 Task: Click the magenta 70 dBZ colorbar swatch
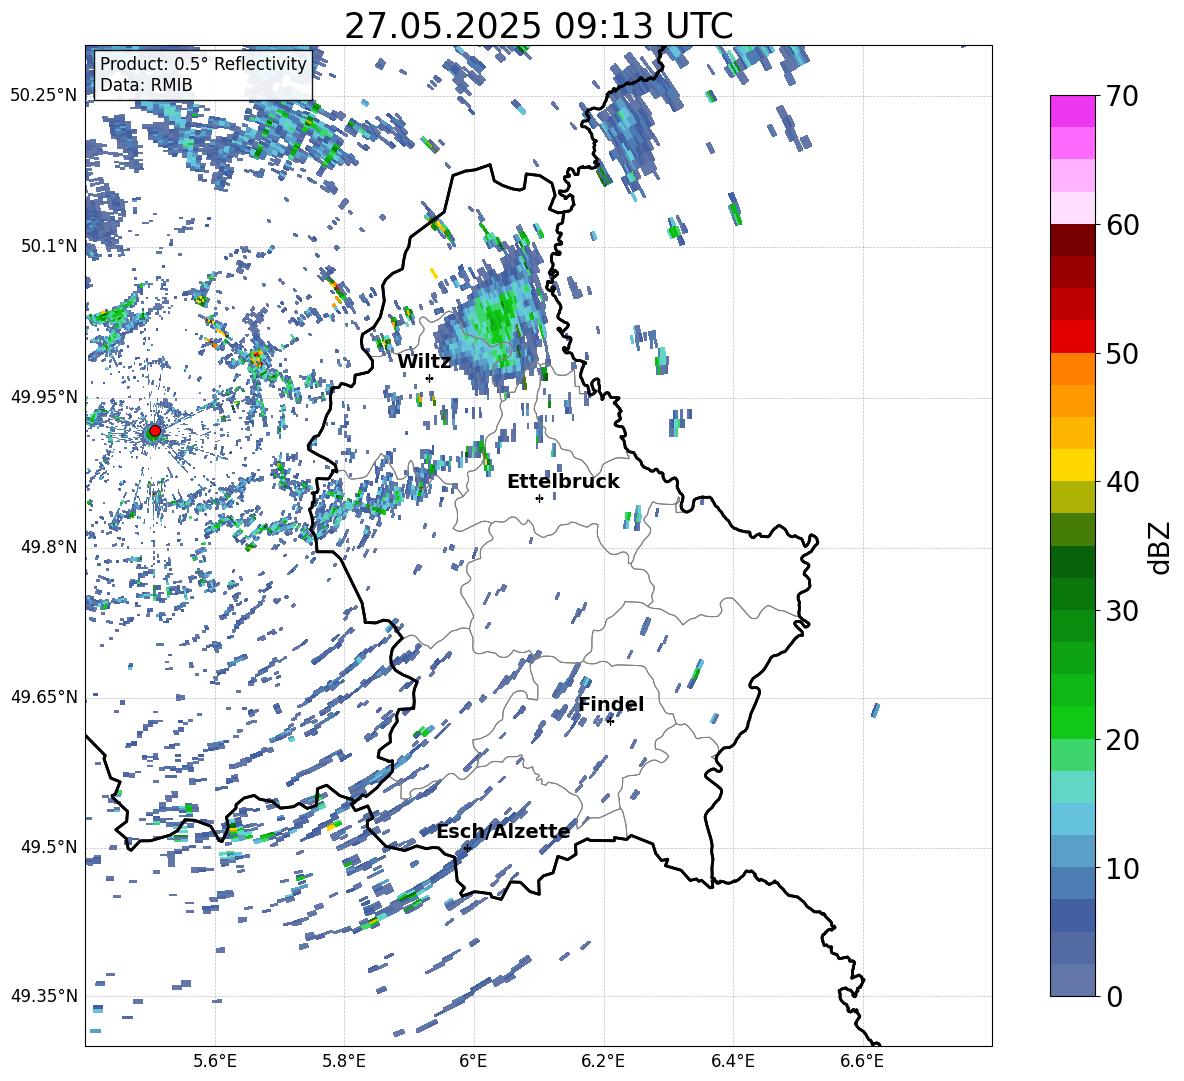point(1072,111)
